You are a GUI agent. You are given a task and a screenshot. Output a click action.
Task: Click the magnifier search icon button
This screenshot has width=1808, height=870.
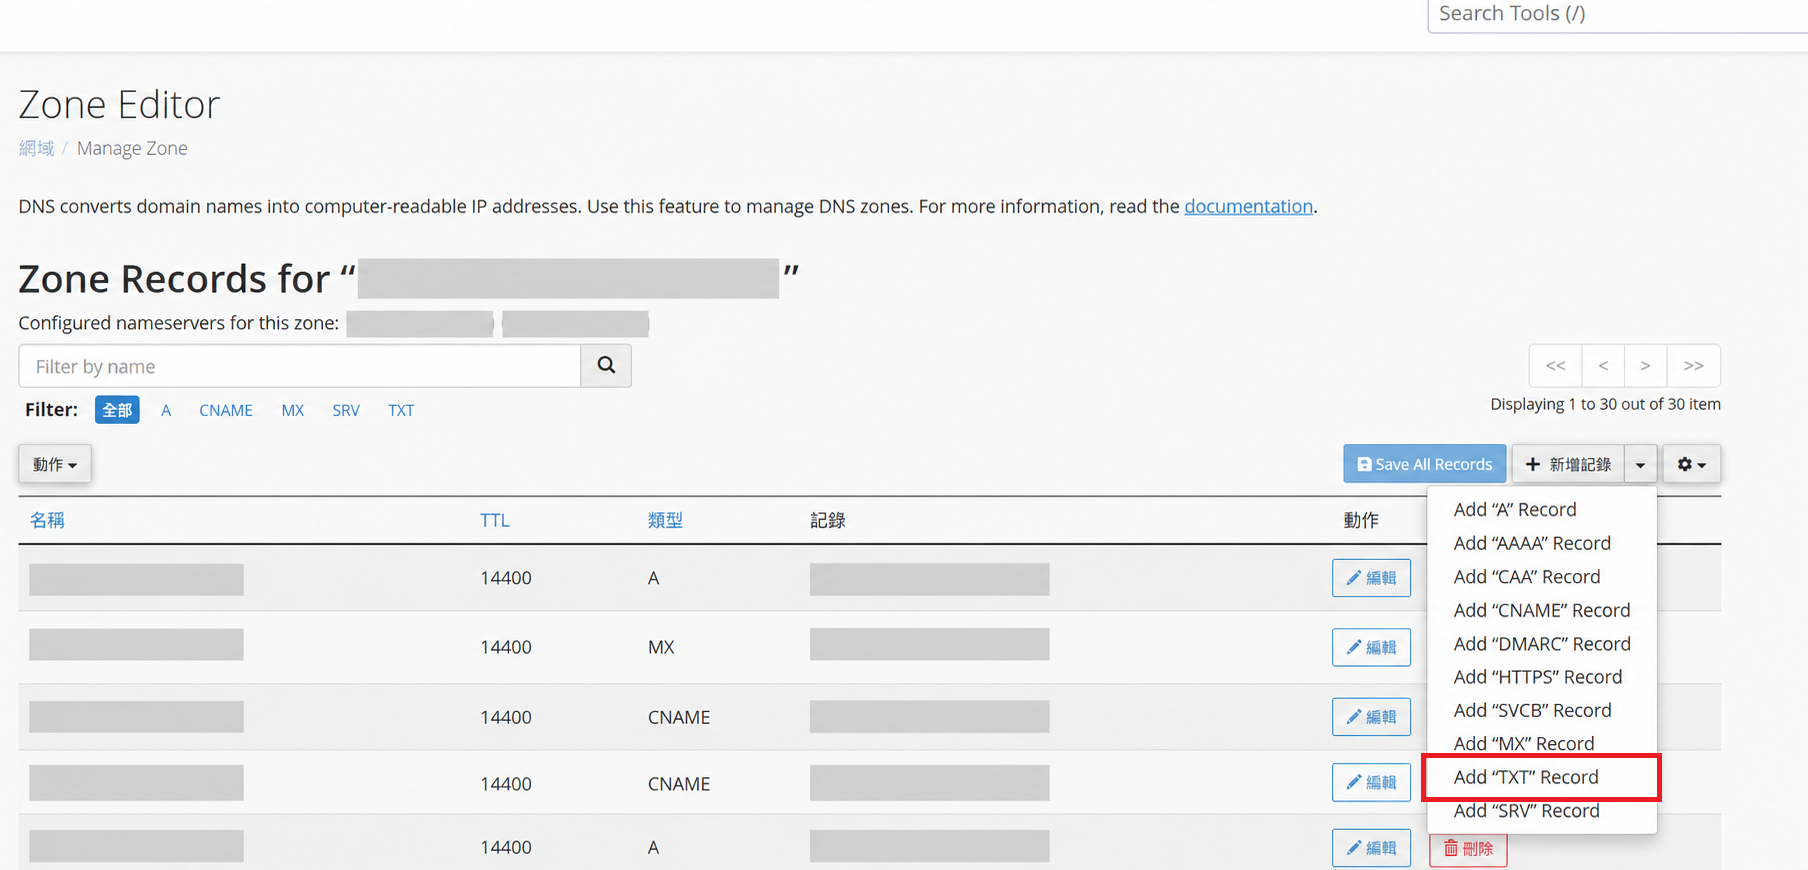click(606, 366)
